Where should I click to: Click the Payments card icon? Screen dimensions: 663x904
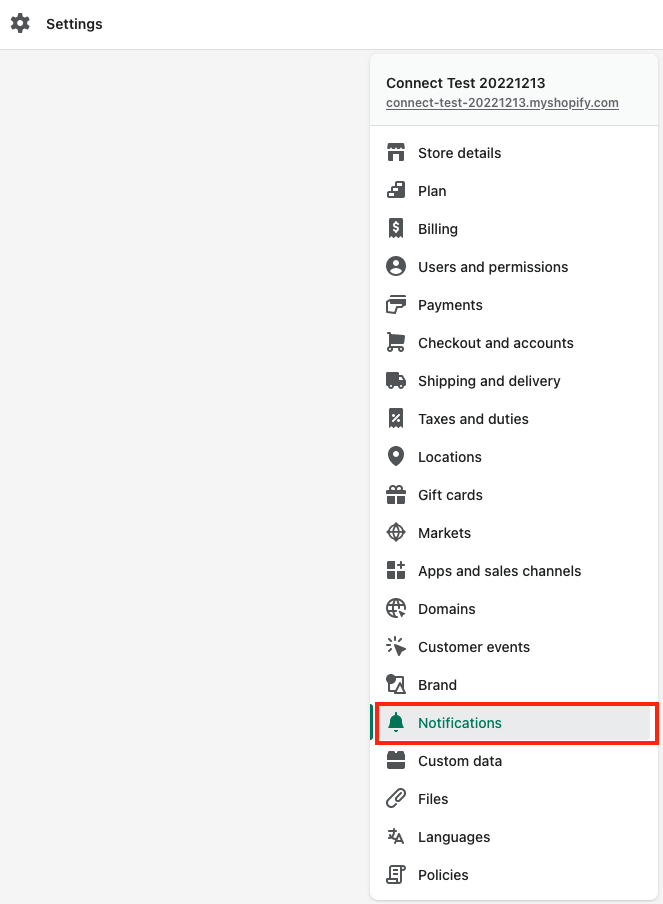click(396, 305)
